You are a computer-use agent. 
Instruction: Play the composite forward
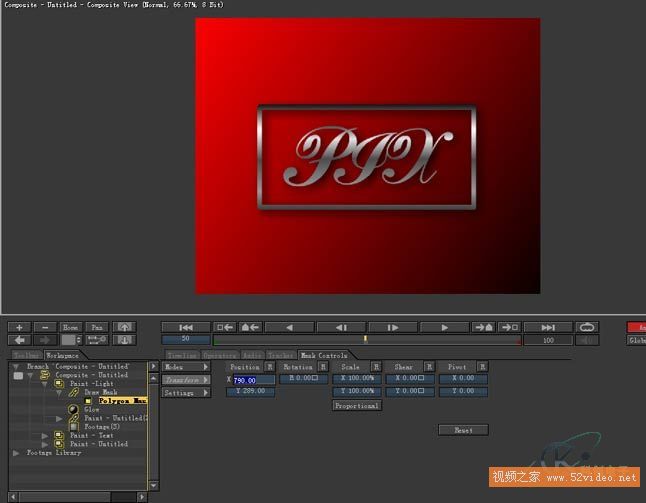(445, 327)
